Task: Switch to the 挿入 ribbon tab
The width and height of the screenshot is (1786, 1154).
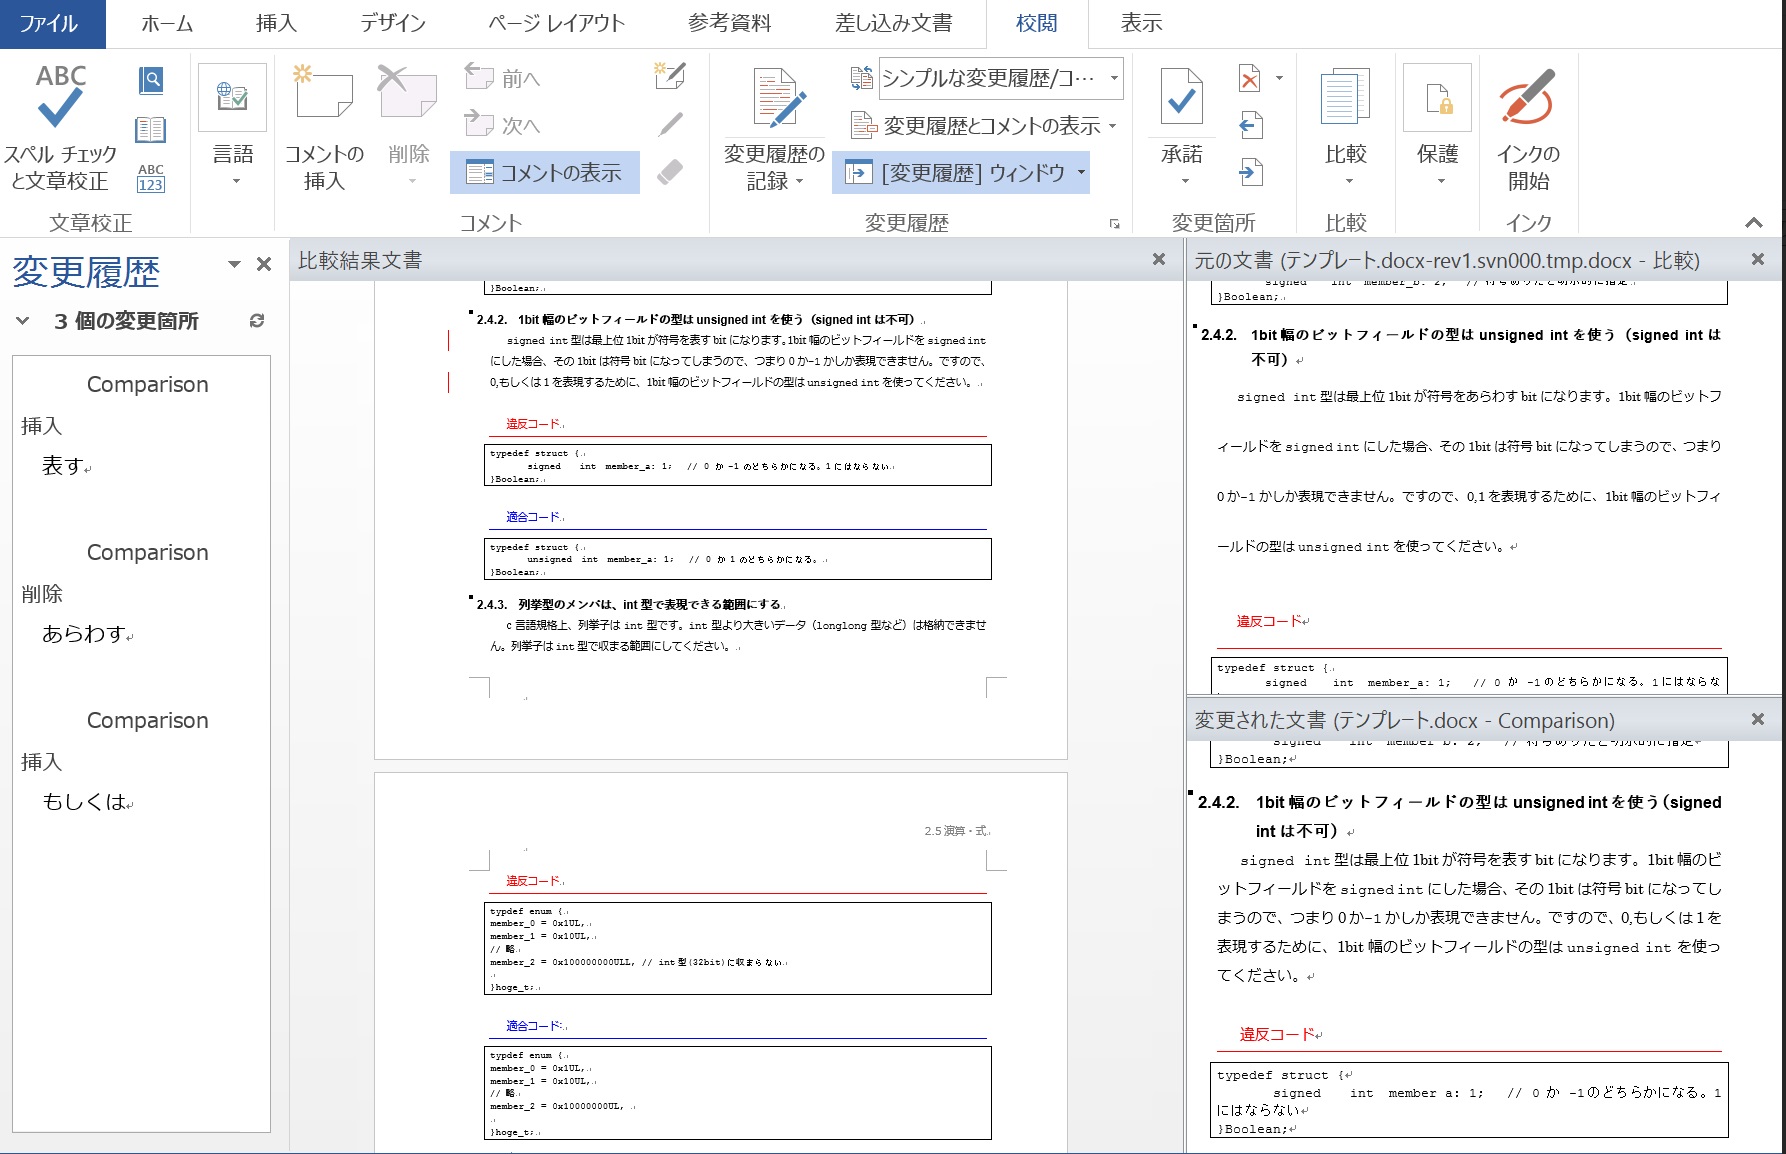Action: tap(276, 24)
